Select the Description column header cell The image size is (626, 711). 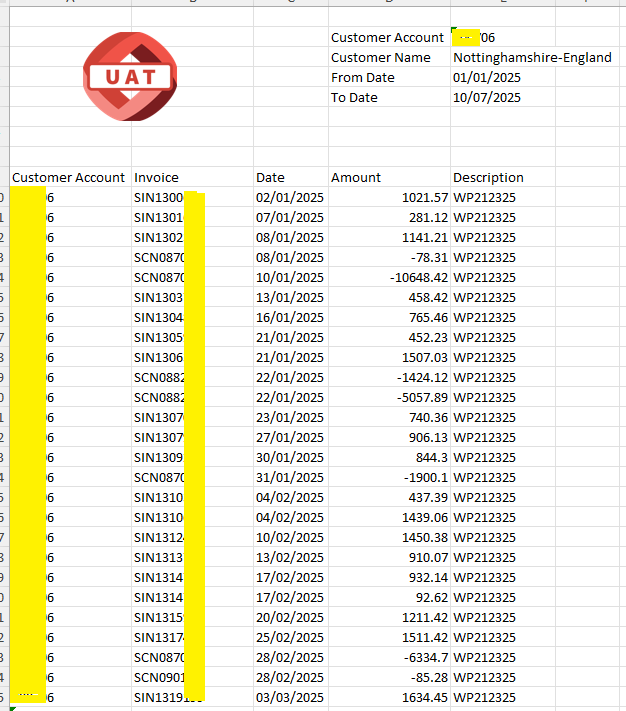pyautogui.click(x=488, y=177)
